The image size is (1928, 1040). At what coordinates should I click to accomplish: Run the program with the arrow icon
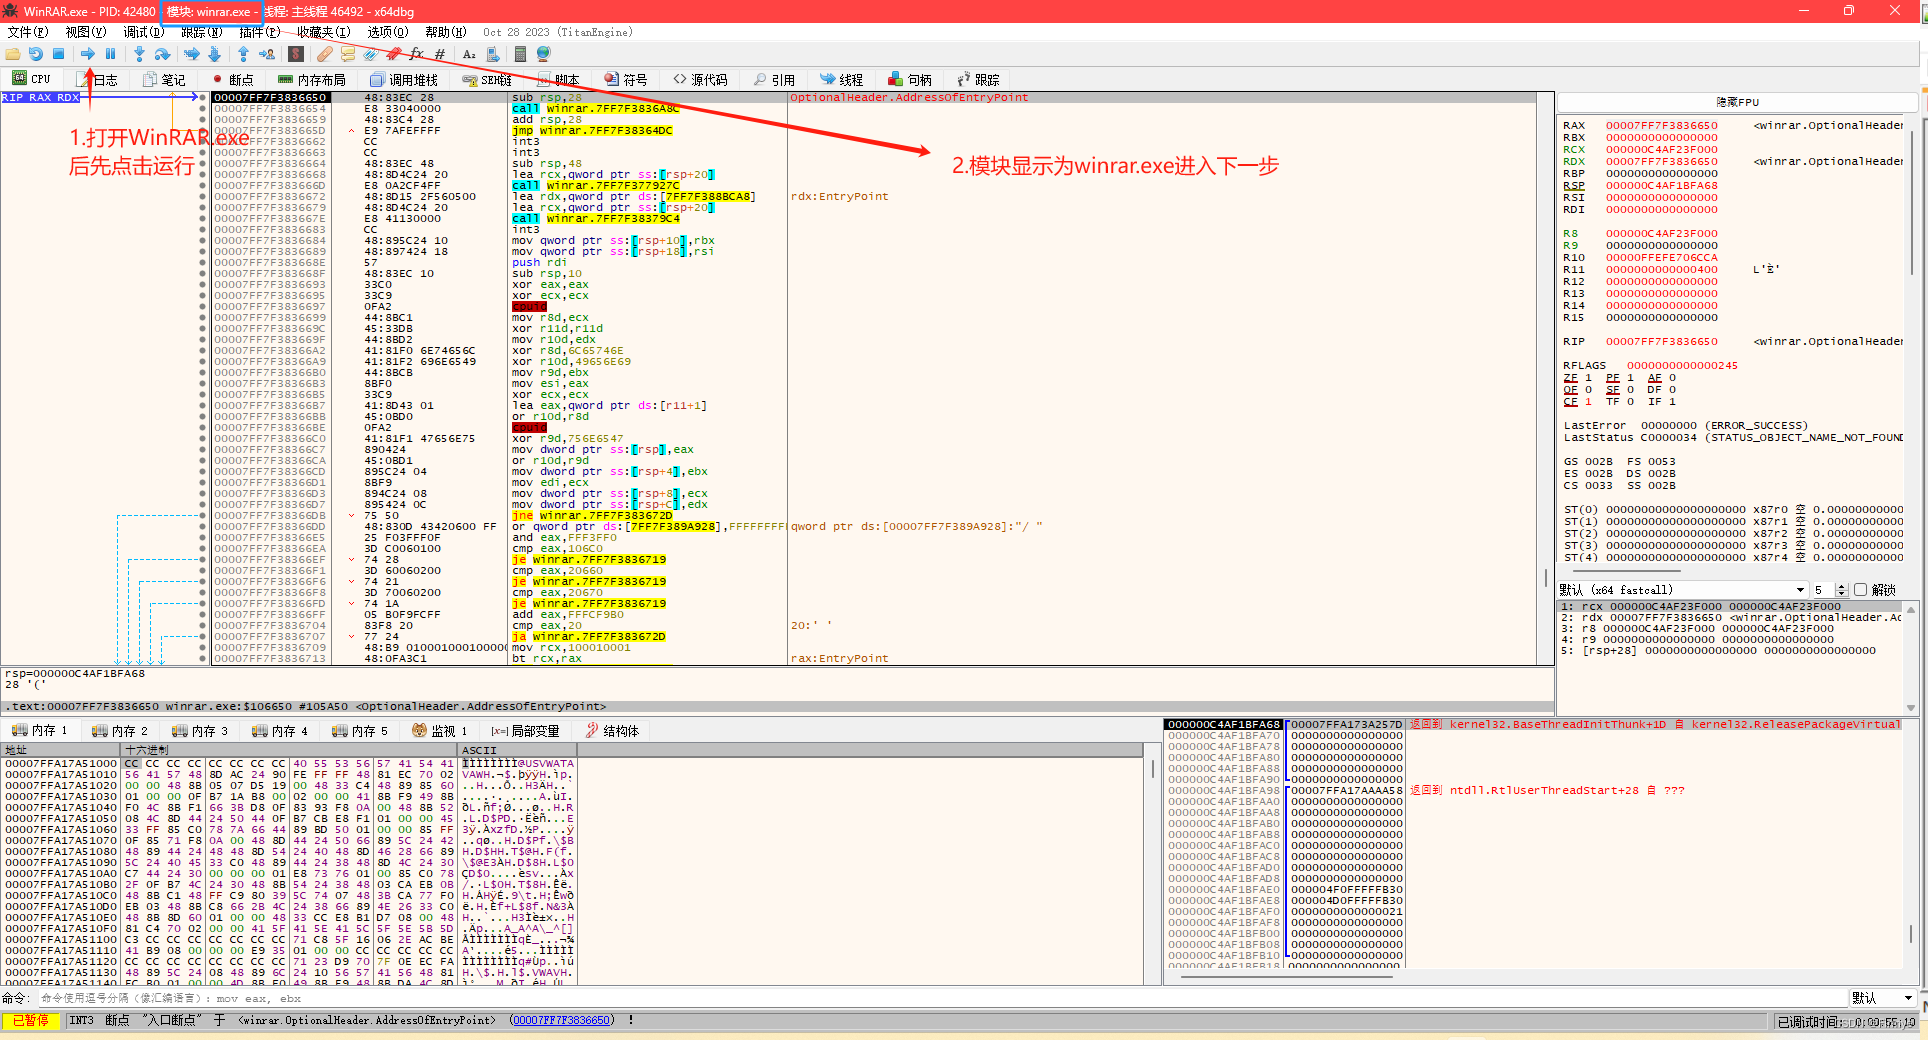[88, 54]
